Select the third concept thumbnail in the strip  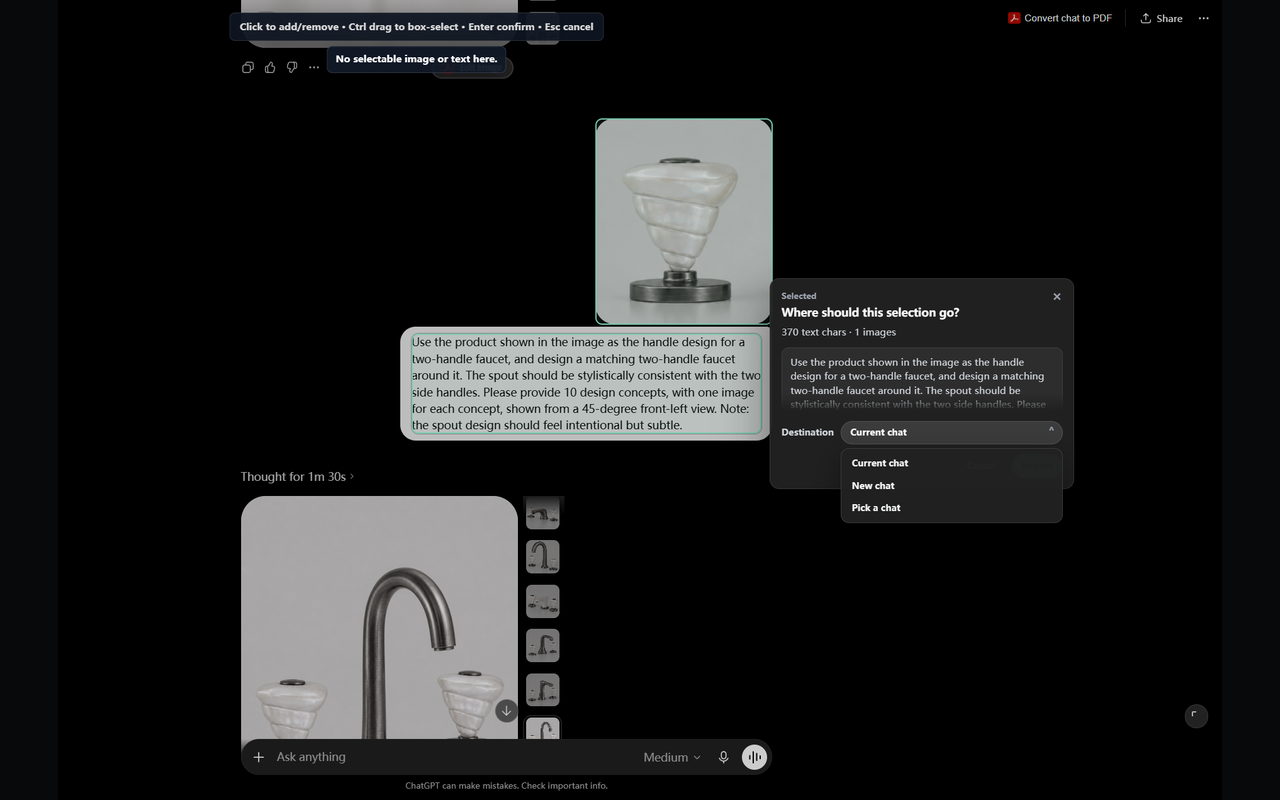tap(542, 601)
